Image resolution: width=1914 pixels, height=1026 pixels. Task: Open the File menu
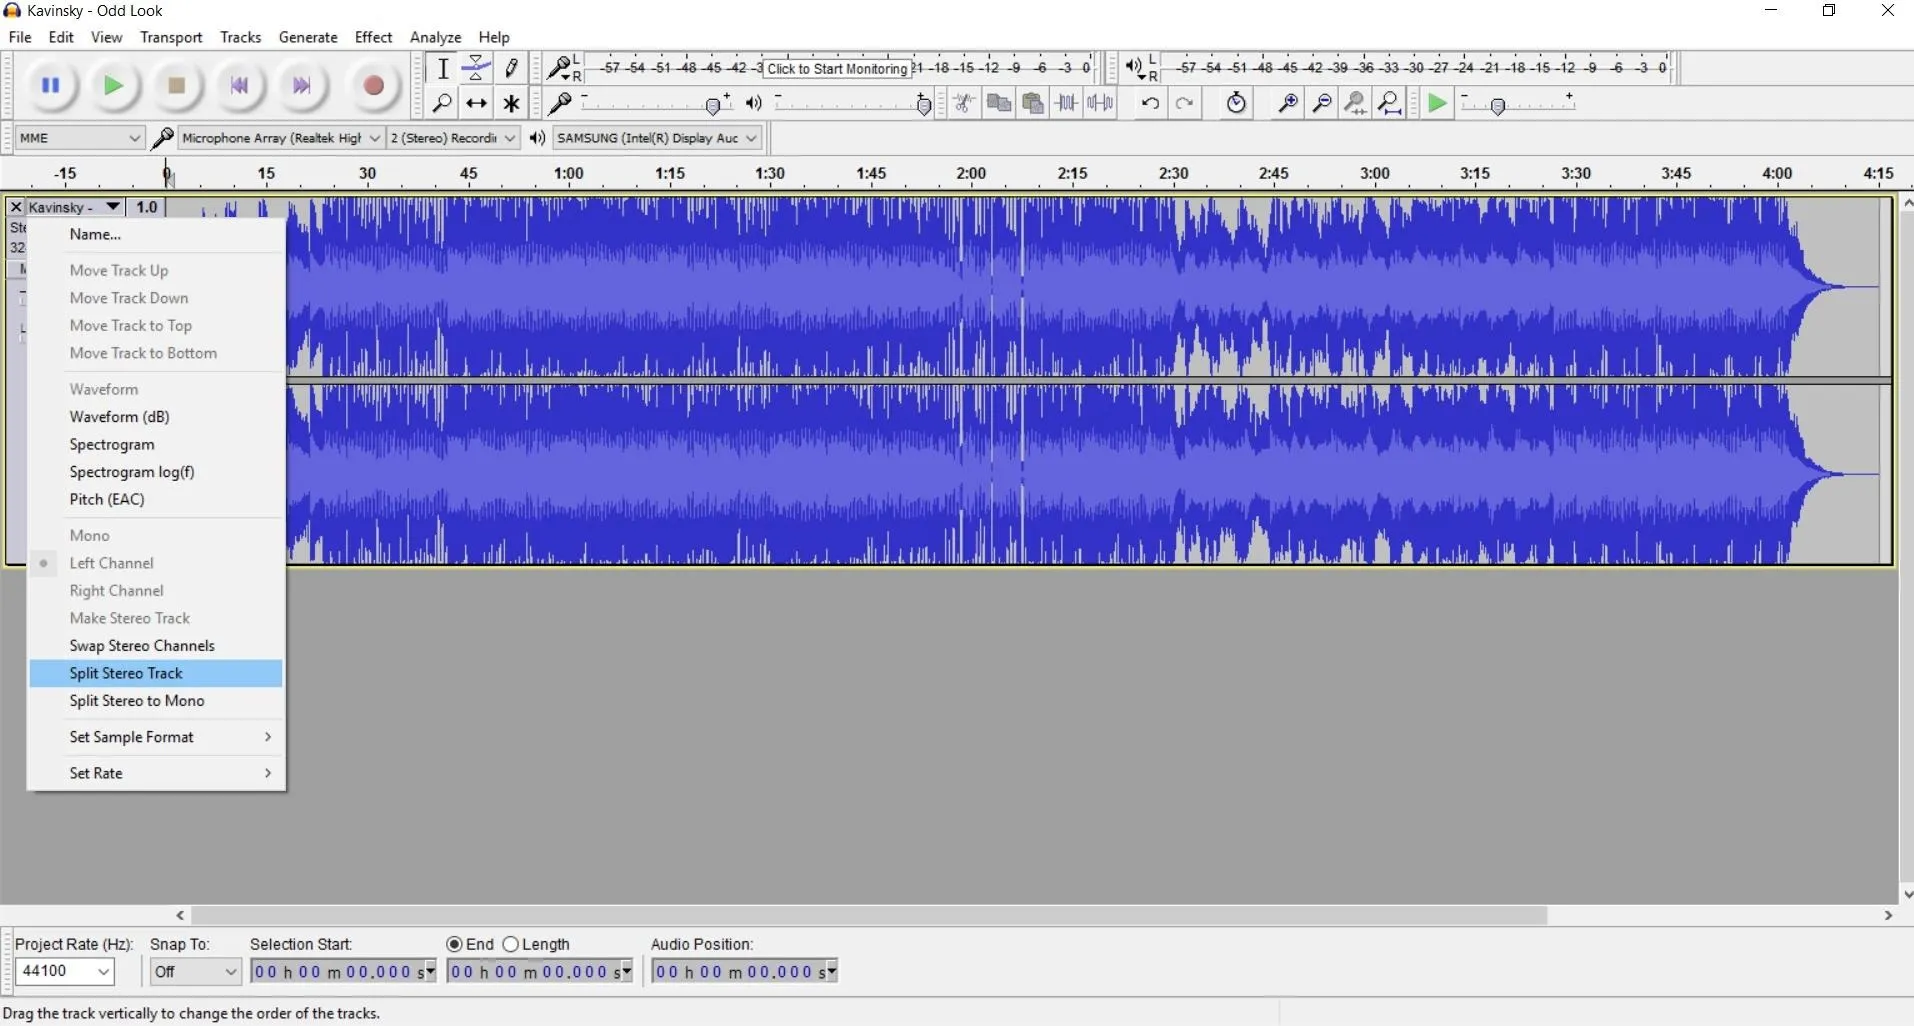pos(20,37)
